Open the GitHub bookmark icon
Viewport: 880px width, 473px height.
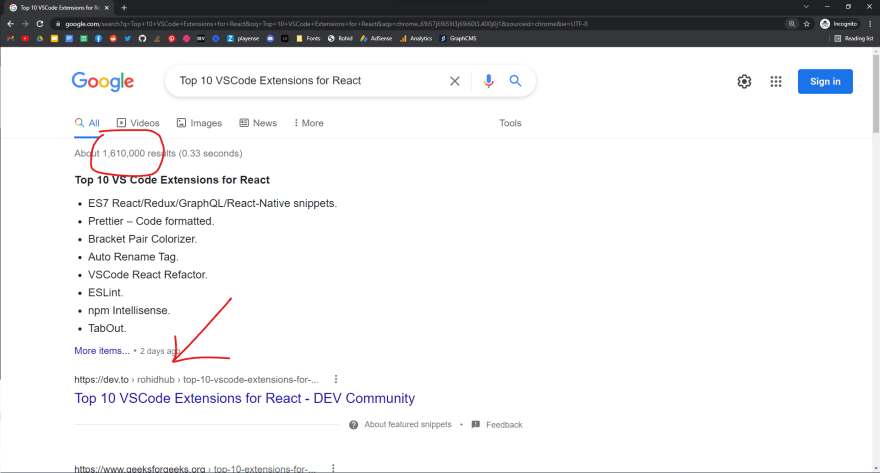(x=142, y=39)
